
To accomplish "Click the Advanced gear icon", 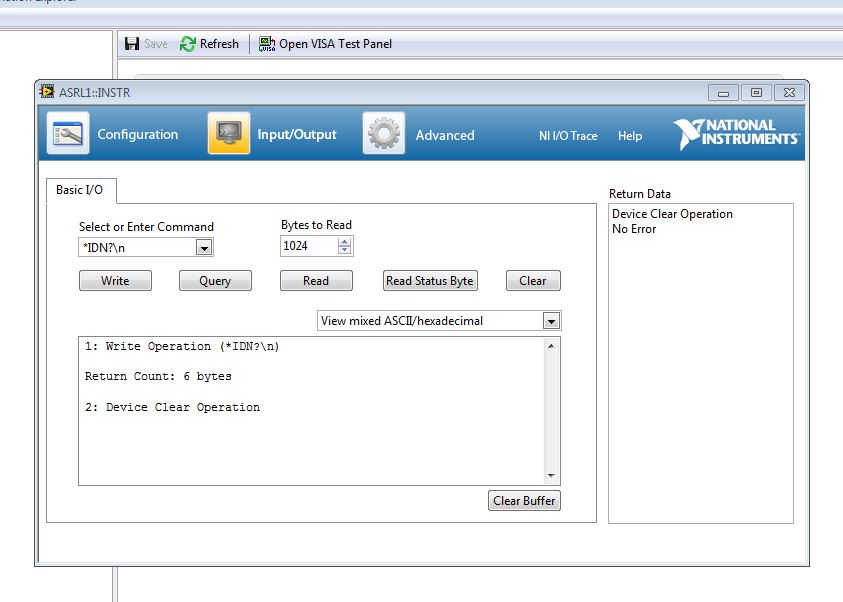I will pos(384,133).
